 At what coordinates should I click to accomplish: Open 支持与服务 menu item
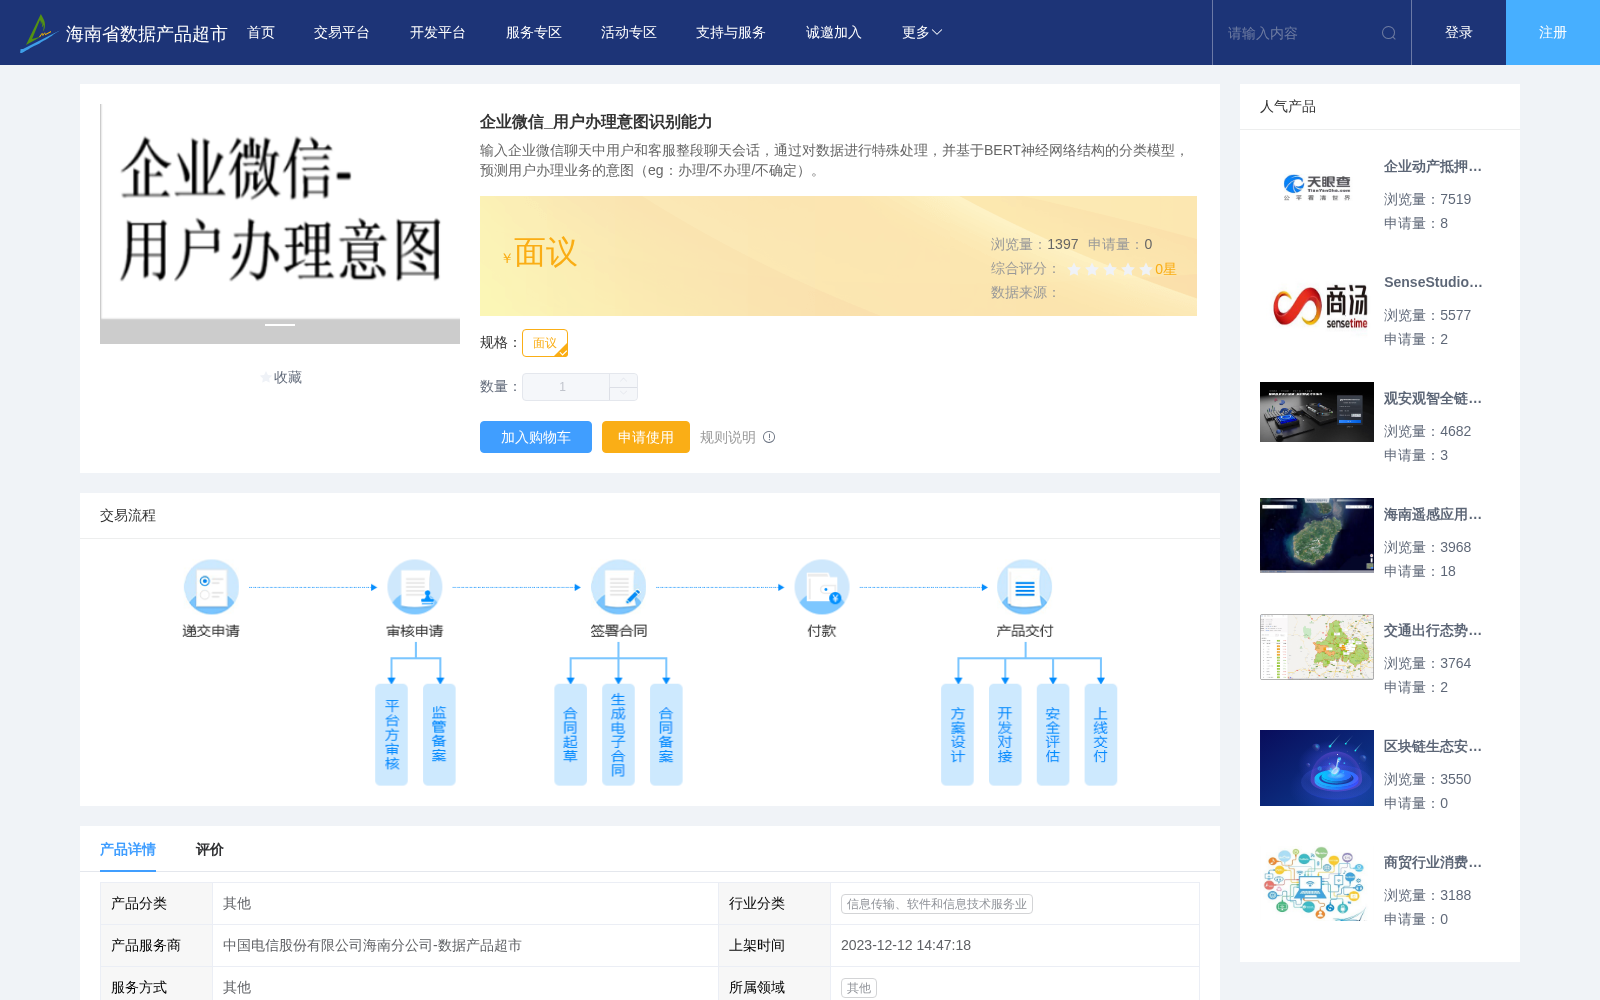731,33
